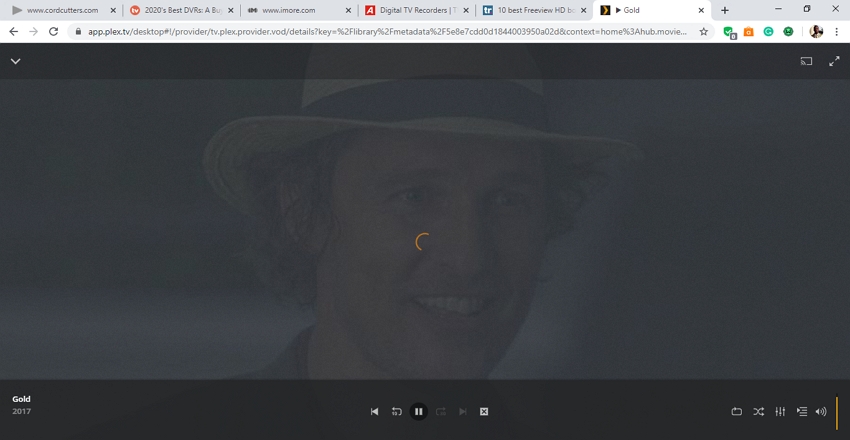Reload the current page

53,32
